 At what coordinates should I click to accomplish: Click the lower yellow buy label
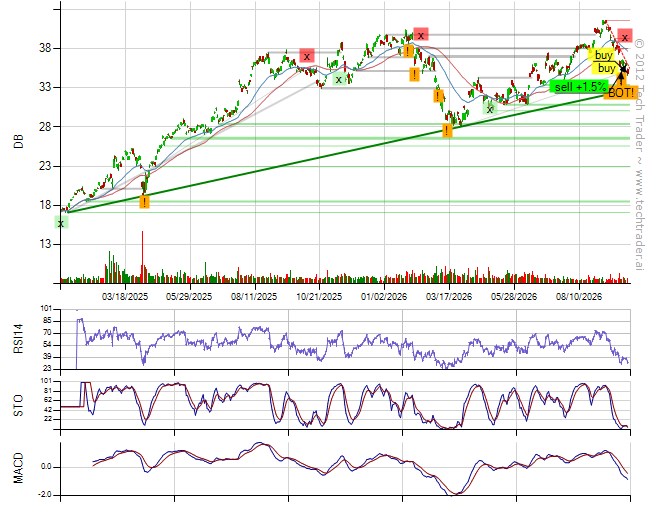pos(606,68)
